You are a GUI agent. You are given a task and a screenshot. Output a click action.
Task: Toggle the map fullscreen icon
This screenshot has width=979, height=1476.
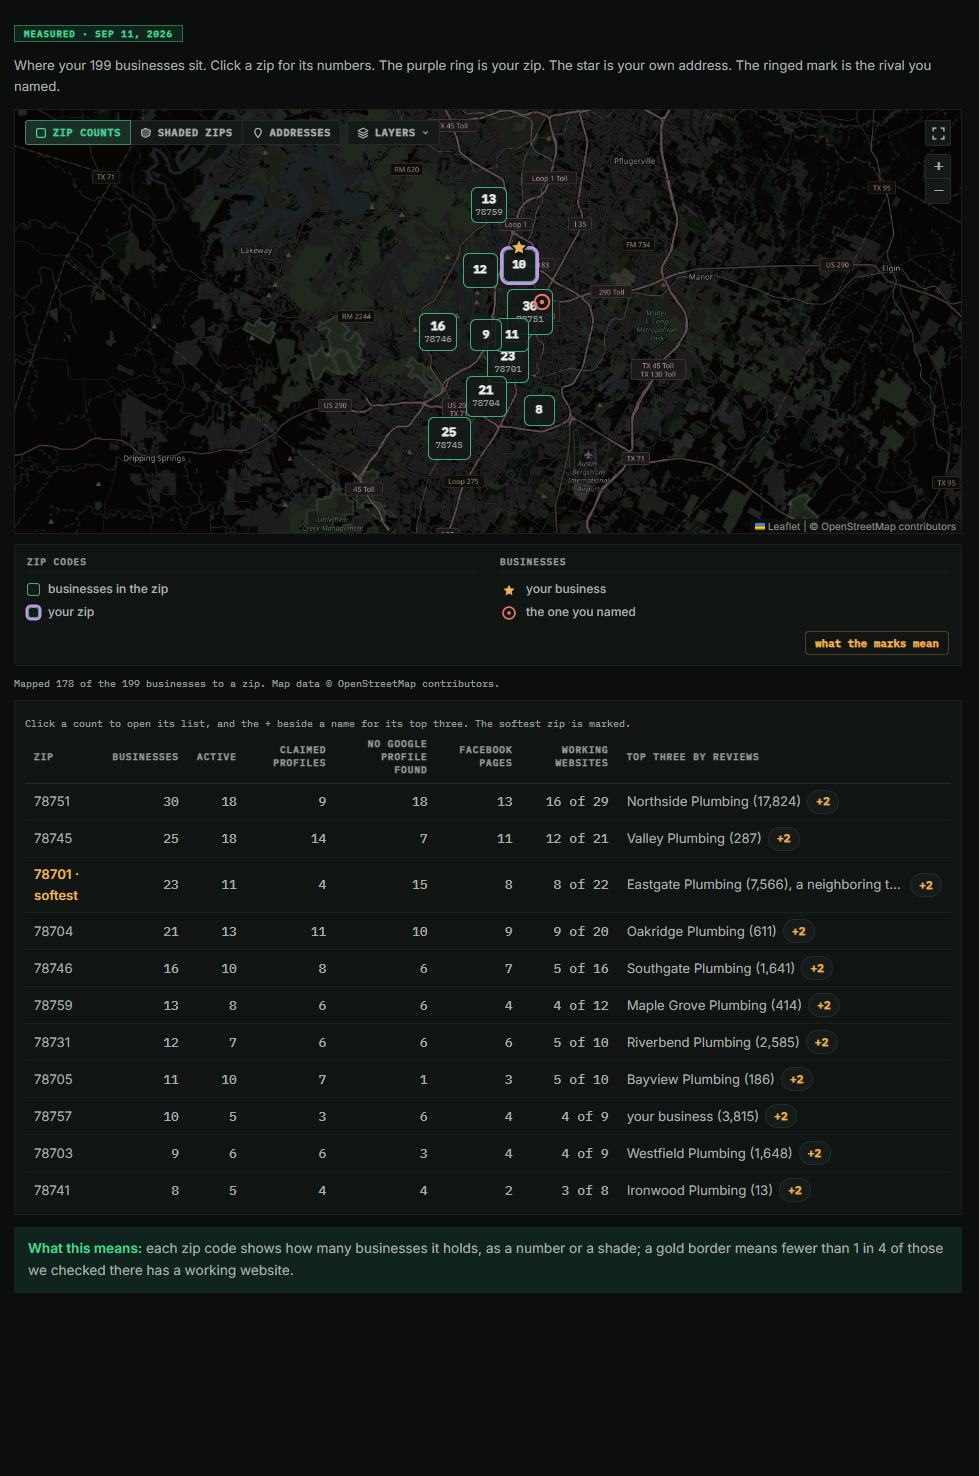938,133
